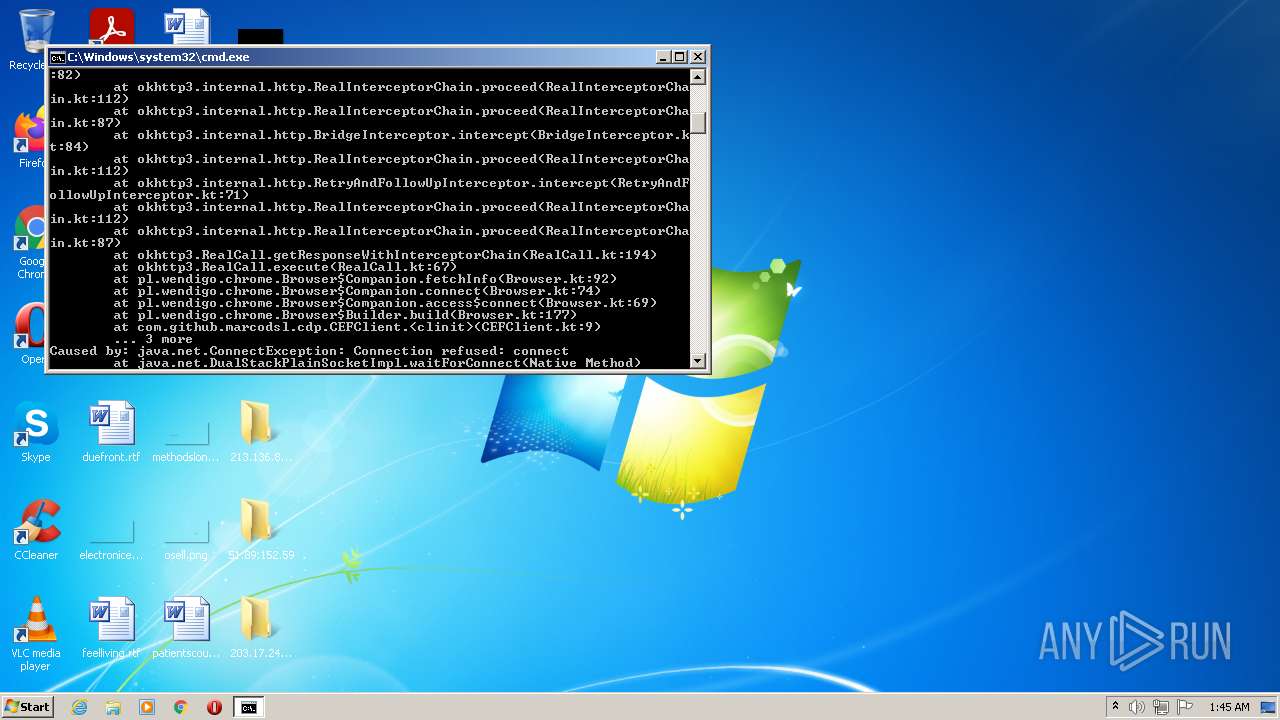Select the 213.136.8... folder icon
This screenshot has height=720, width=1280.
coord(260,432)
